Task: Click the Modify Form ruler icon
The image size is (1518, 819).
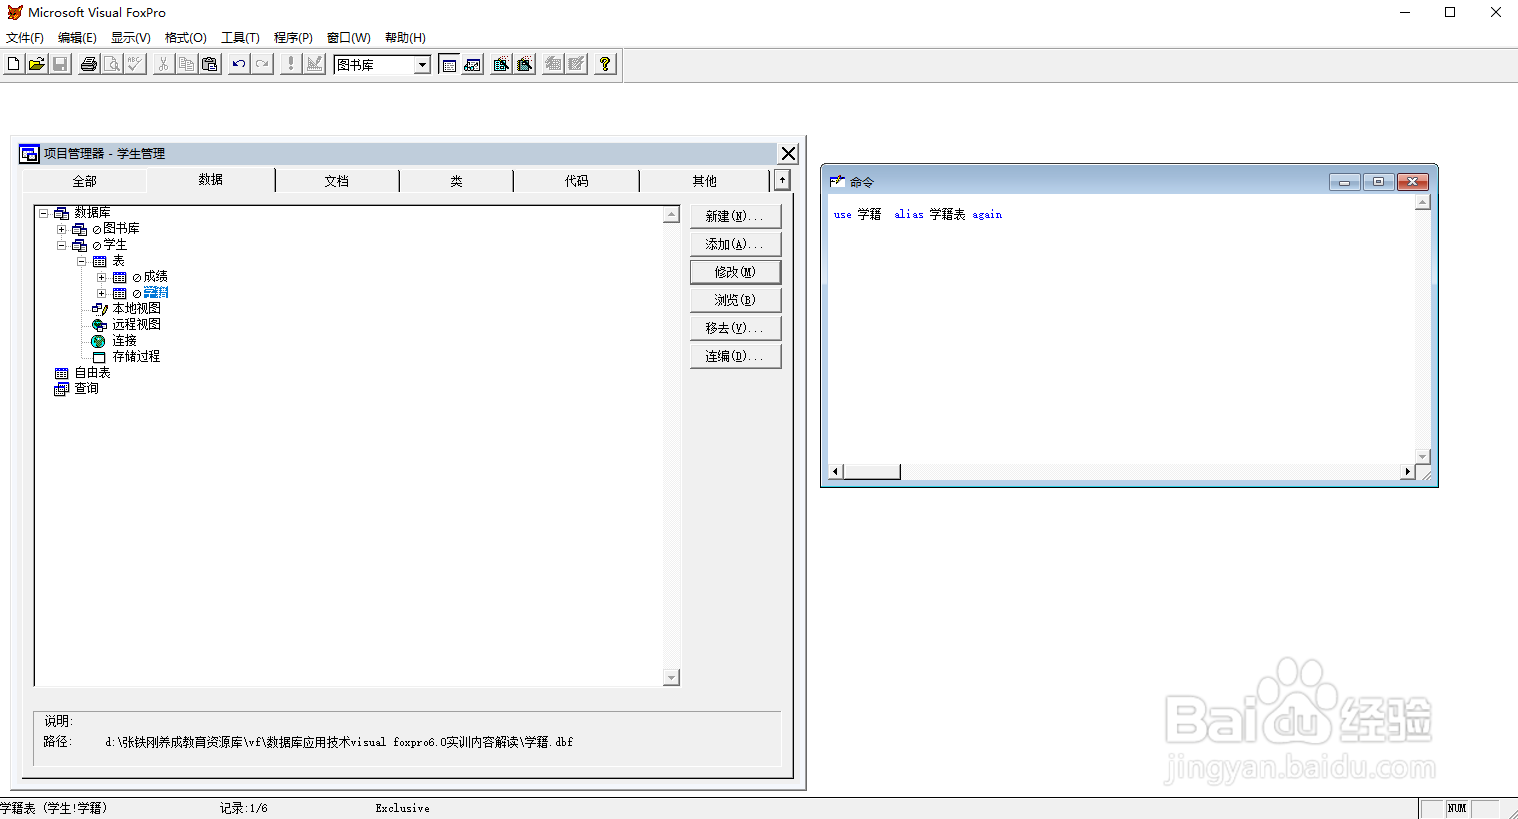Action: (x=314, y=64)
